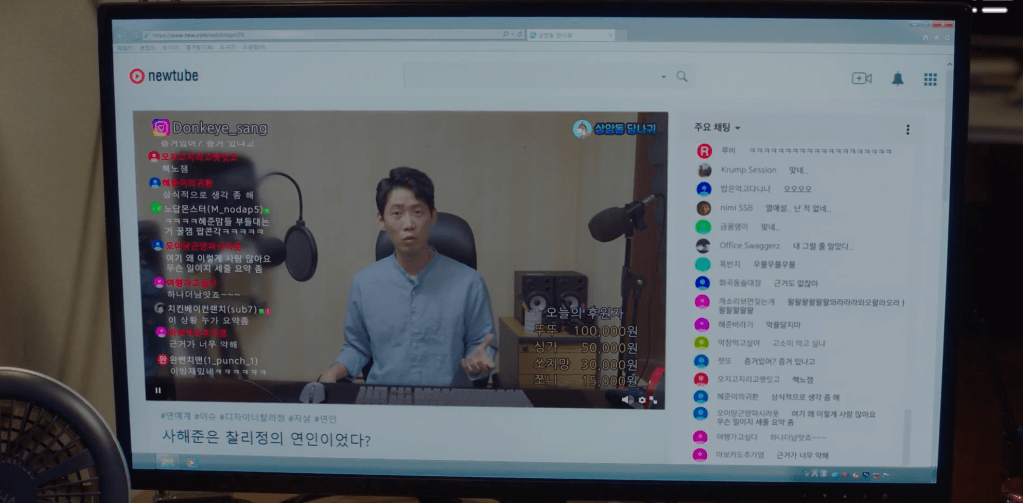Open video player settings gear

pos(642,400)
